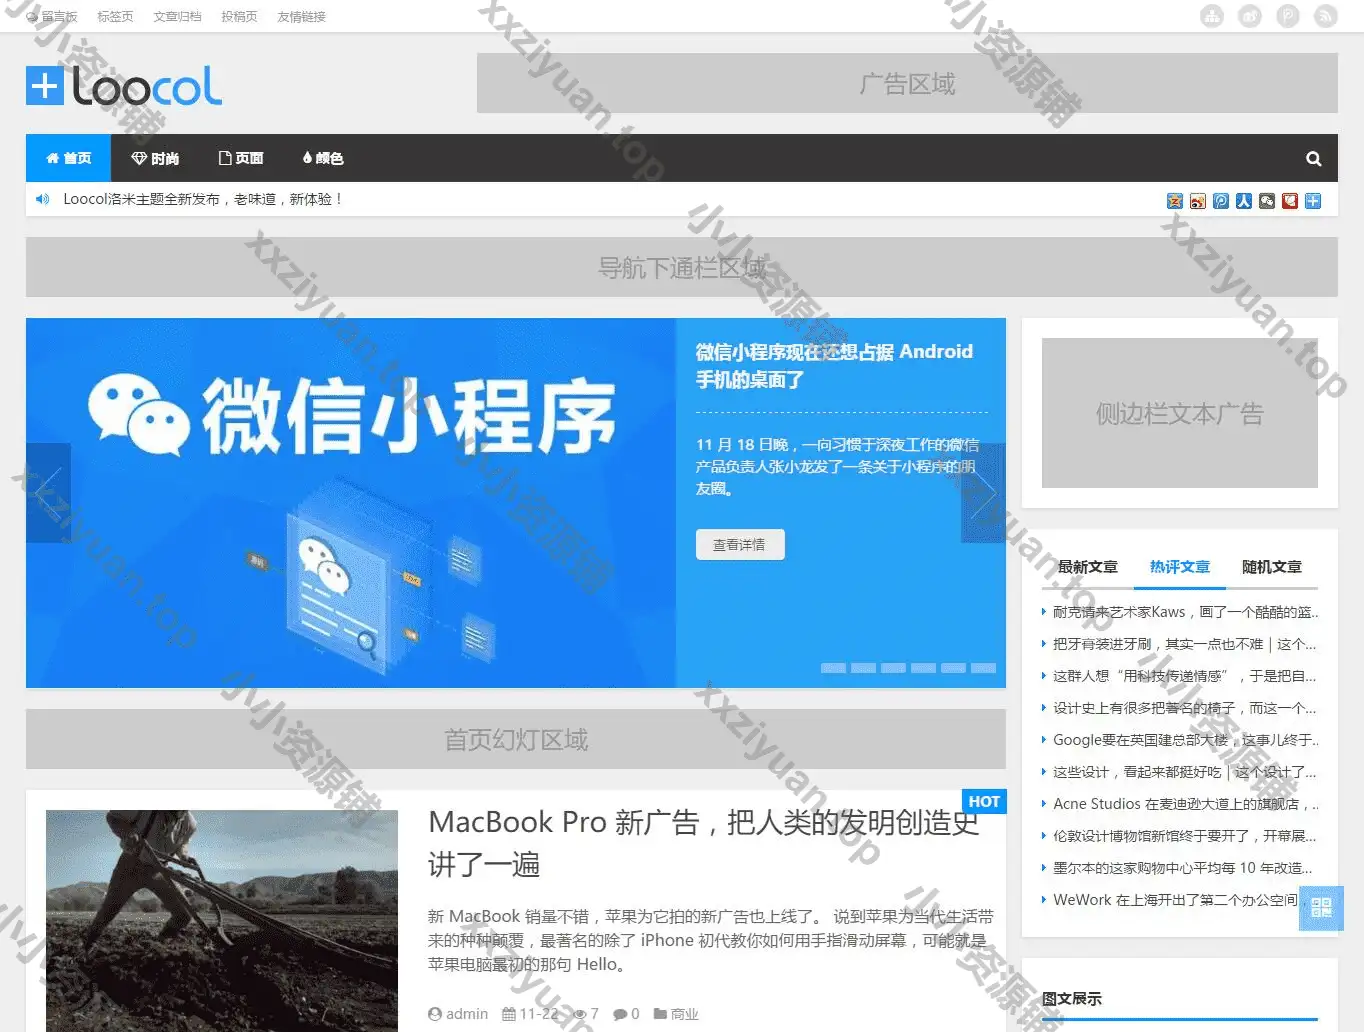The image size is (1364, 1032).
Task: Select the first slider pagination indicator
Action: tap(833, 668)
